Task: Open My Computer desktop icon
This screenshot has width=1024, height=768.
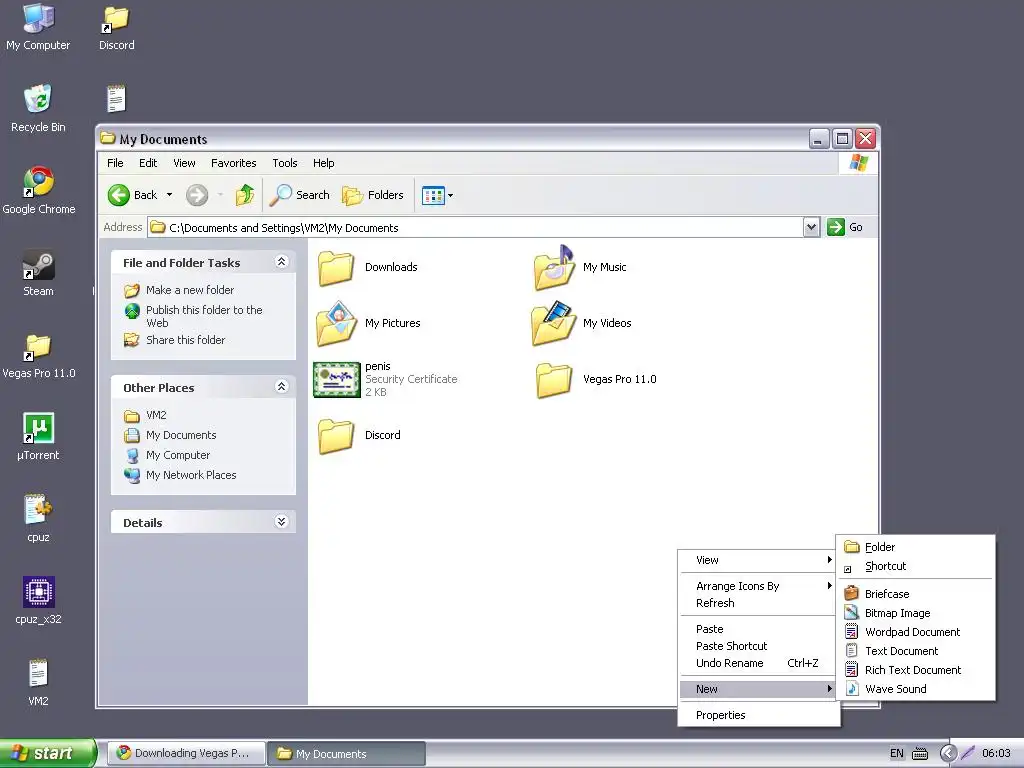Action: click(38, 26)
